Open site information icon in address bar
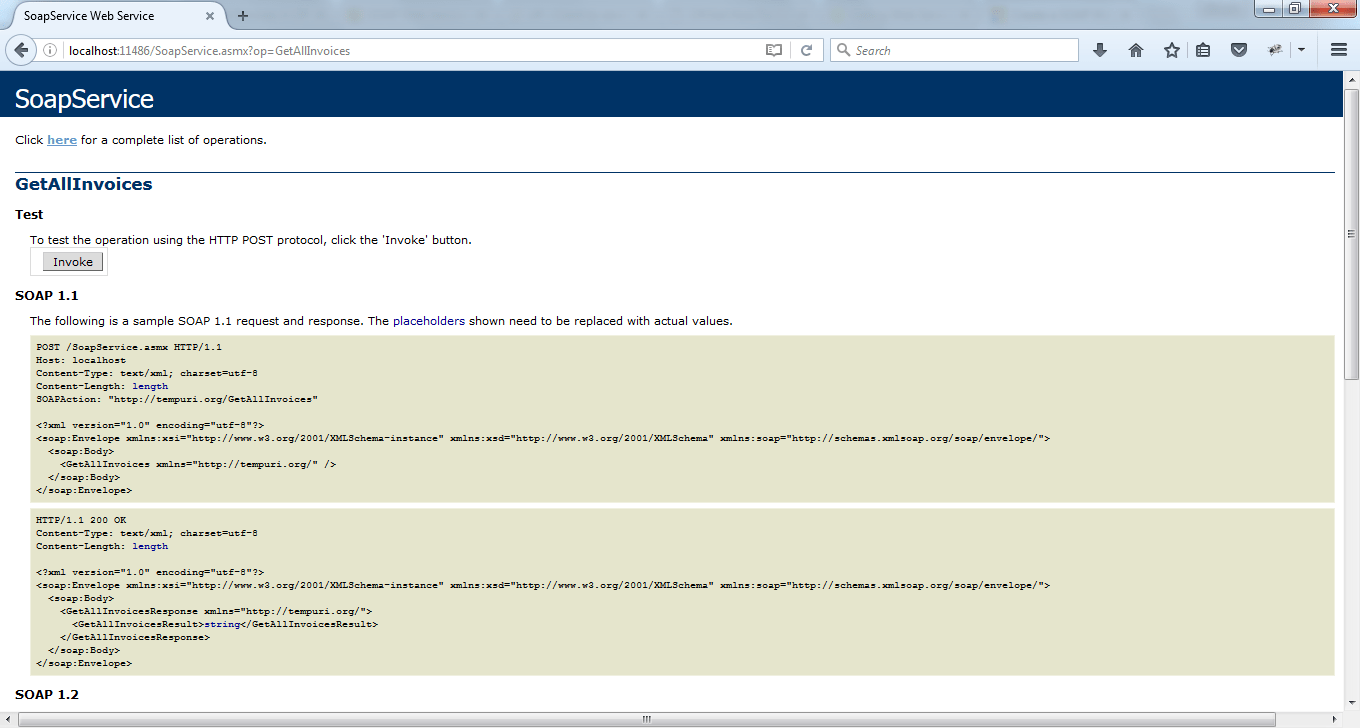This screenshot has width=1360, height=728. click(x=50, y=50)
